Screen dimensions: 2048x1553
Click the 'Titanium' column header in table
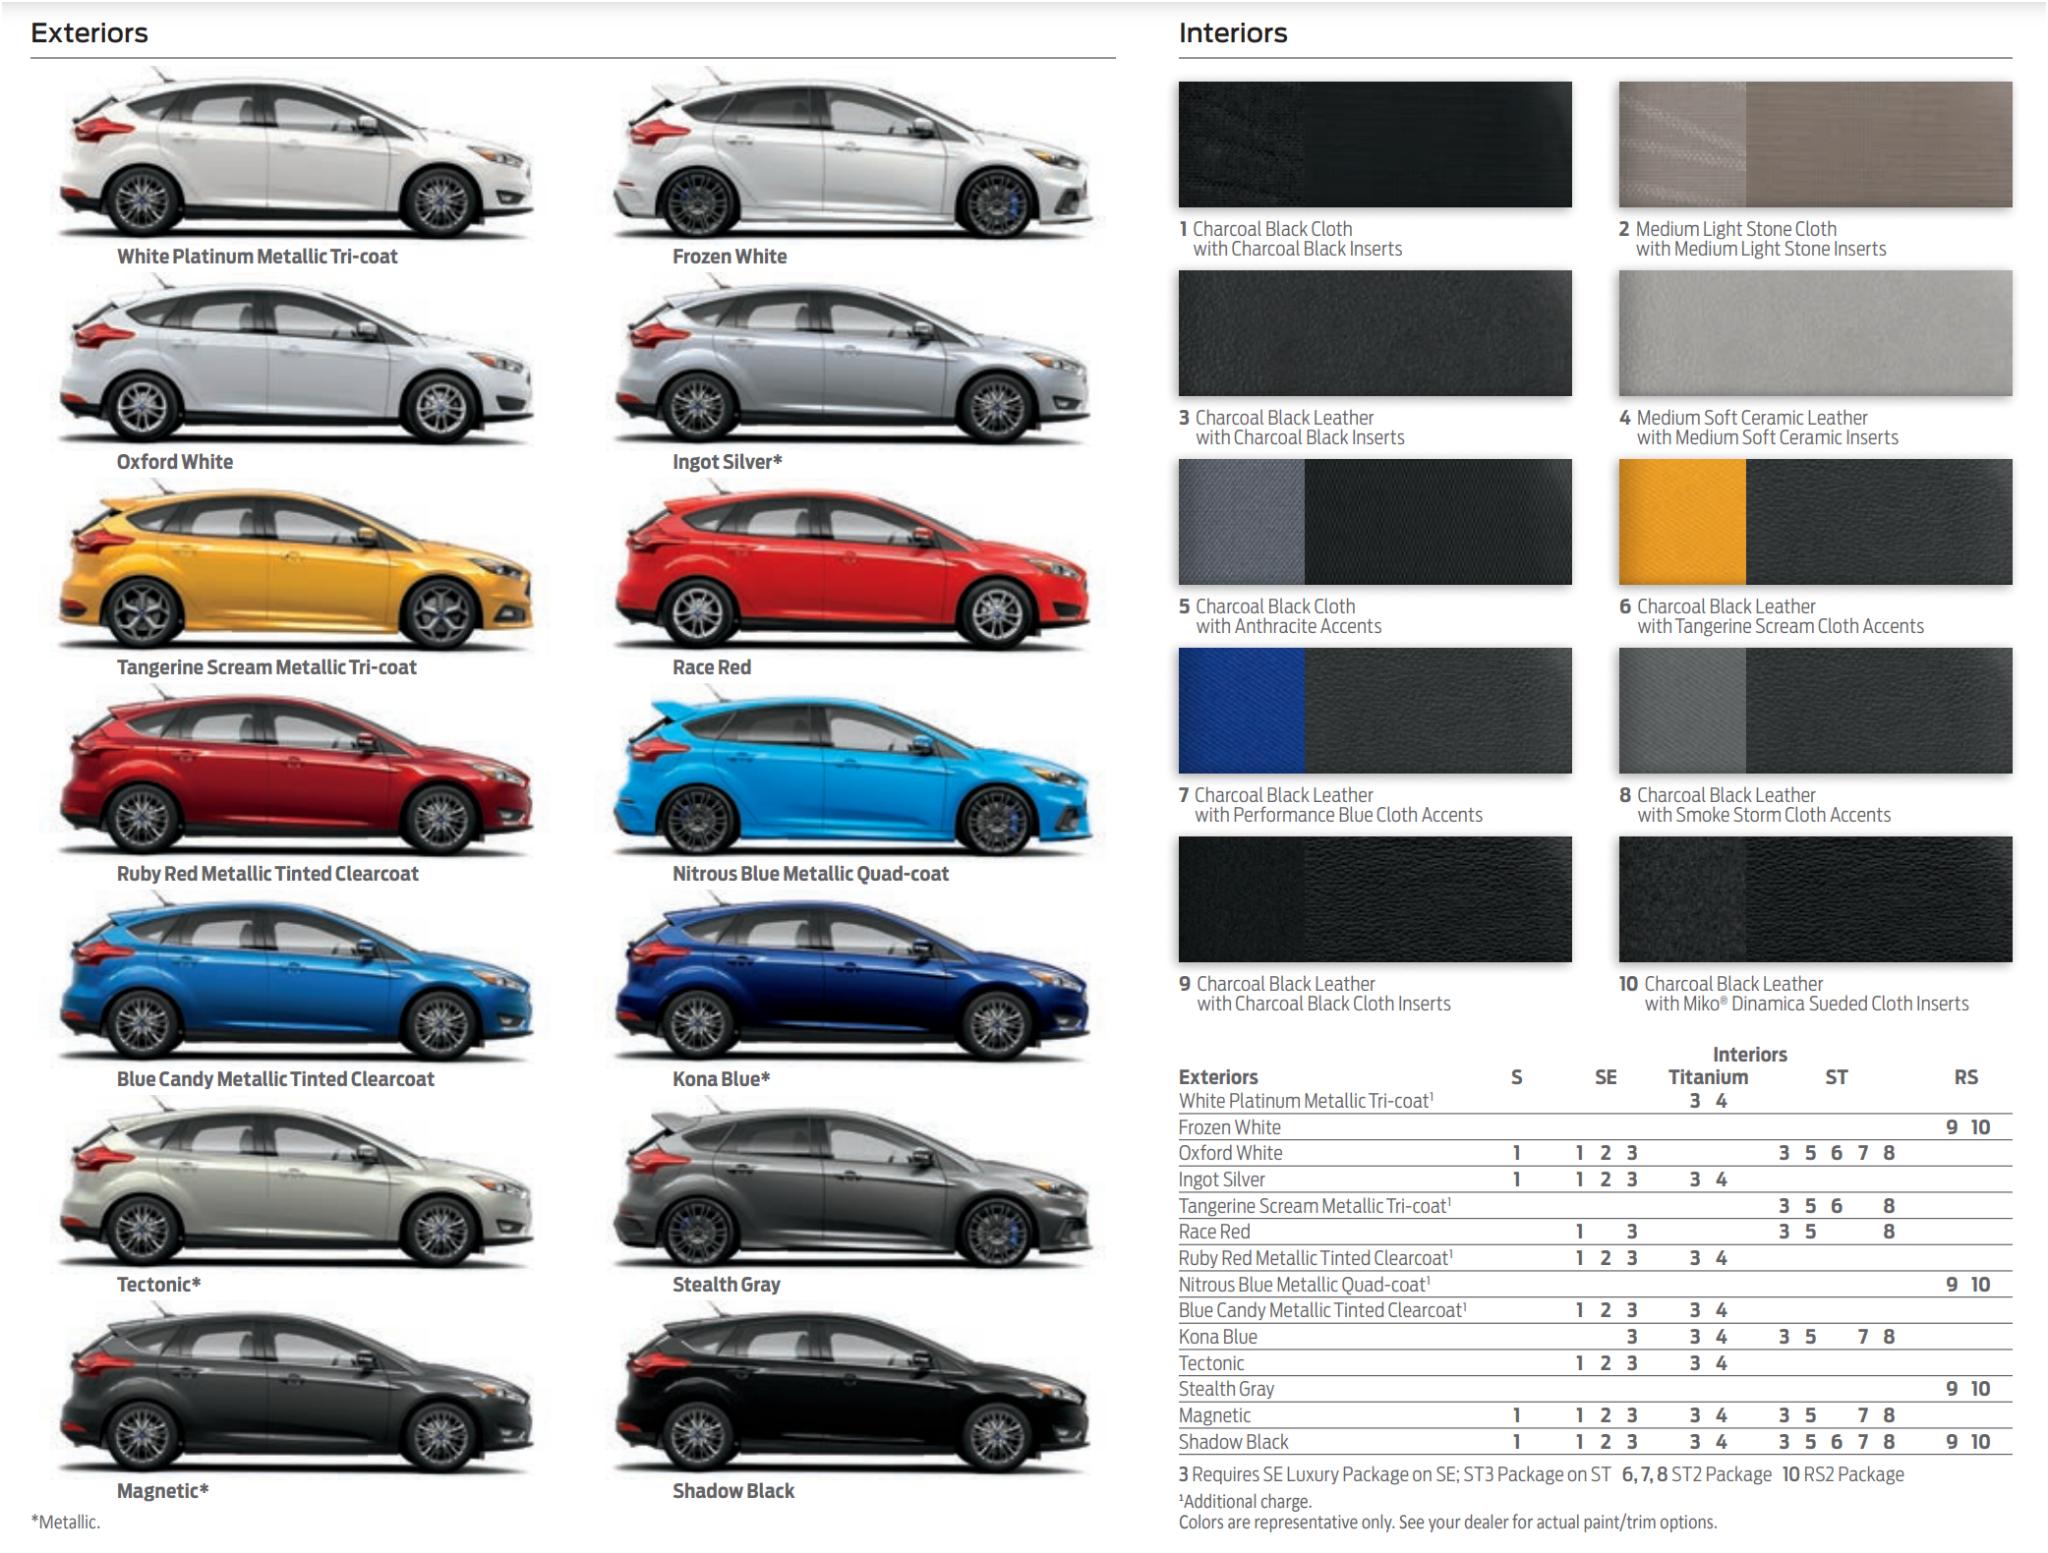1708,1077
